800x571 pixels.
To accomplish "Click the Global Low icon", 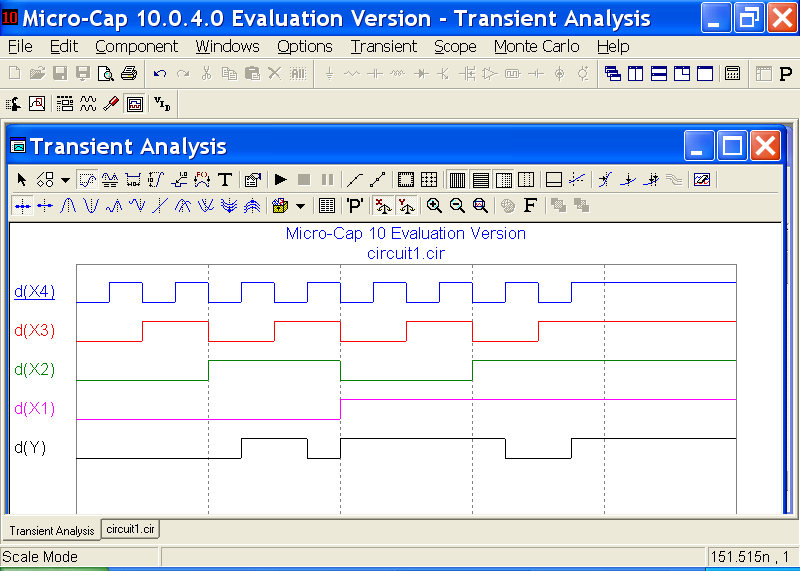I will pyautogui.click(x=229, y=206).
